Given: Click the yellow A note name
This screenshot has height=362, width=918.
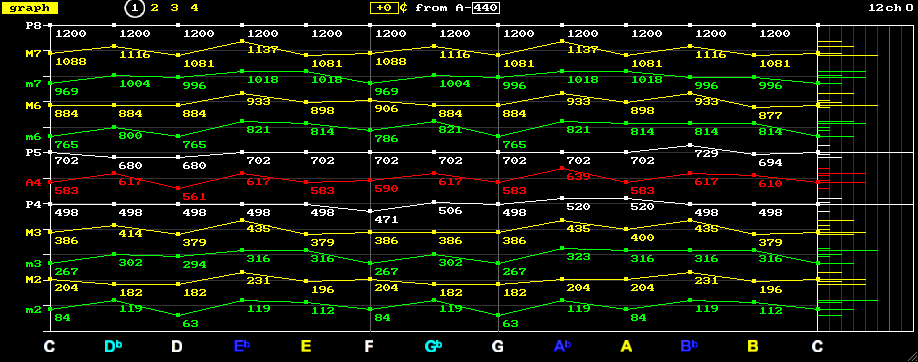Looking at the screenshot, I should click(626, 346).
